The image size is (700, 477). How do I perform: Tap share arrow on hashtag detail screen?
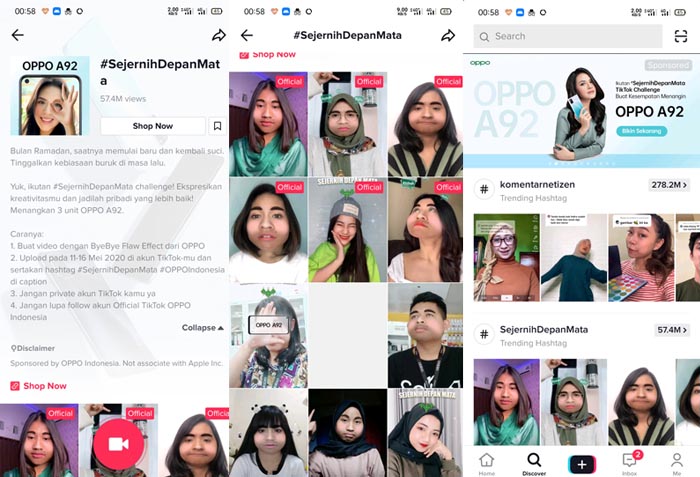point(219,35)
